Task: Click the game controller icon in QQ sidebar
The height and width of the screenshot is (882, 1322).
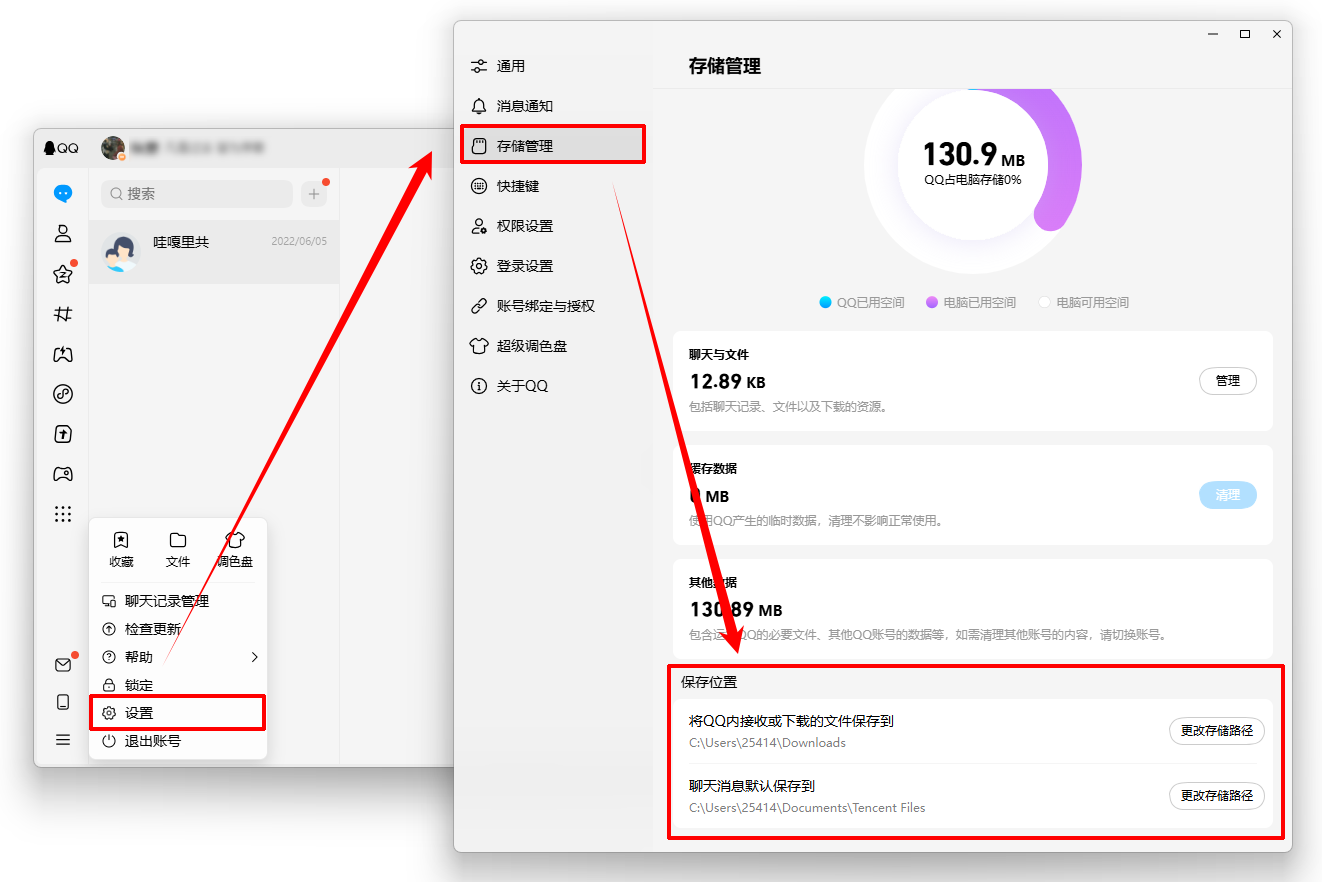Action: (63, 474)
